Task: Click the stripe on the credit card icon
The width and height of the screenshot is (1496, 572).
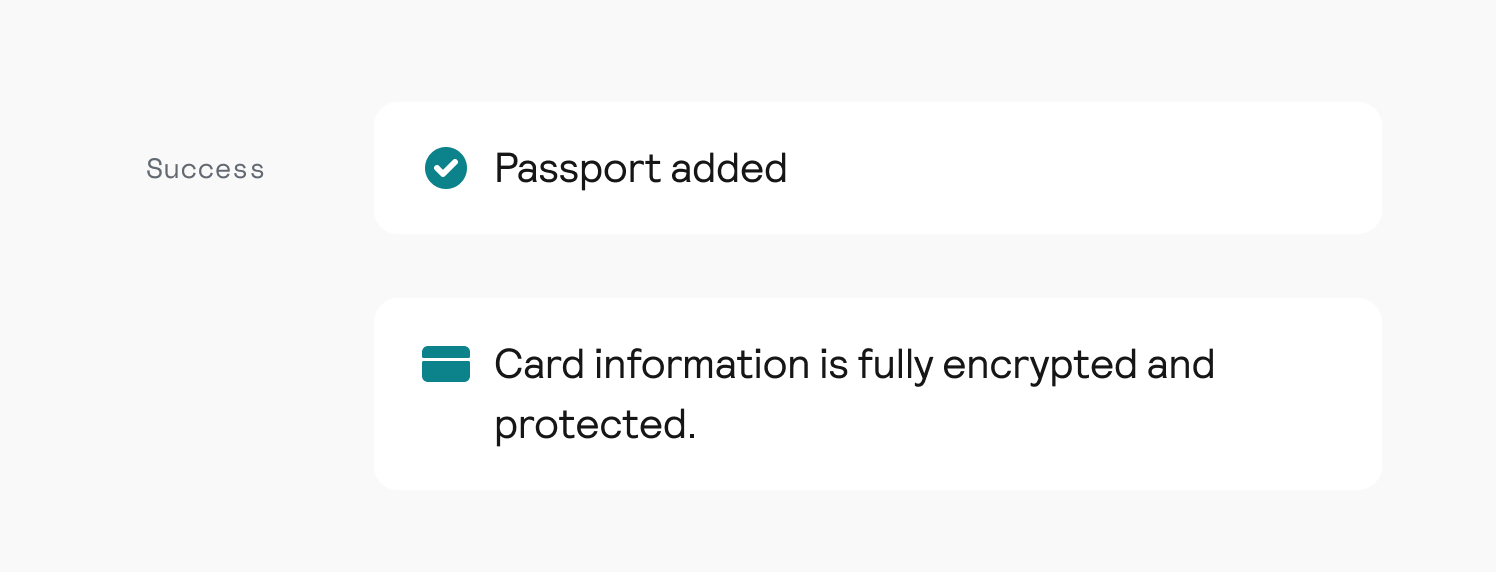Action: pos(446,357)
